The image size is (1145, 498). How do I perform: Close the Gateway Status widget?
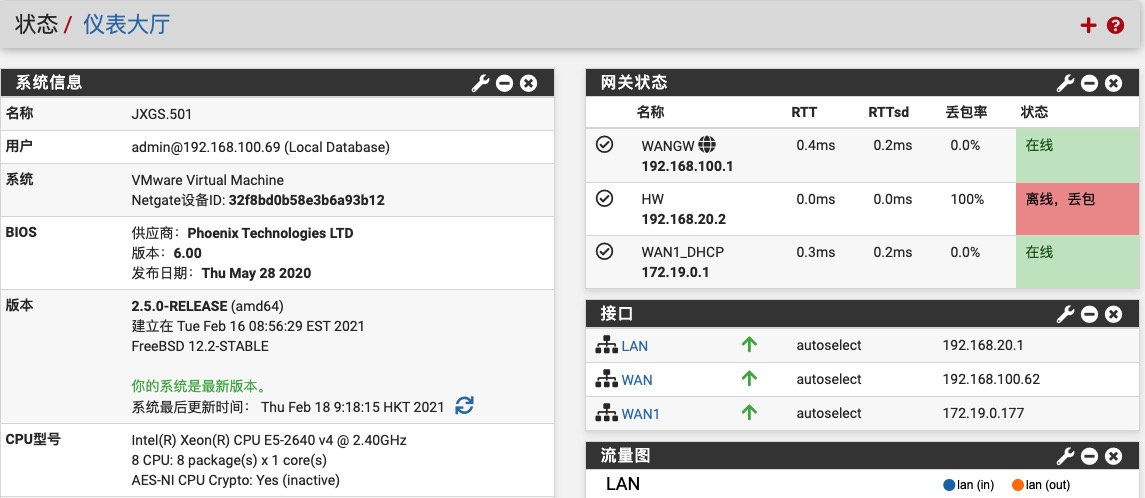tap(1113, 83)
